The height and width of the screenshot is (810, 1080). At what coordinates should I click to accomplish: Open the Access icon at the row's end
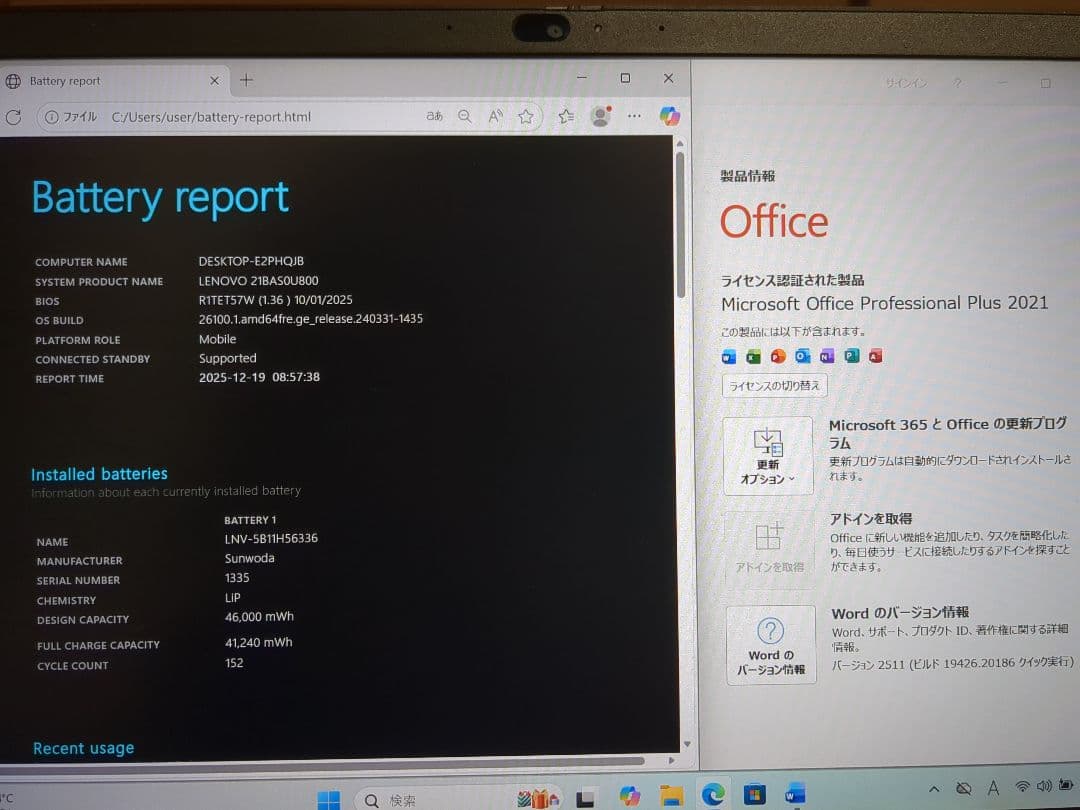tap(876, 356)
